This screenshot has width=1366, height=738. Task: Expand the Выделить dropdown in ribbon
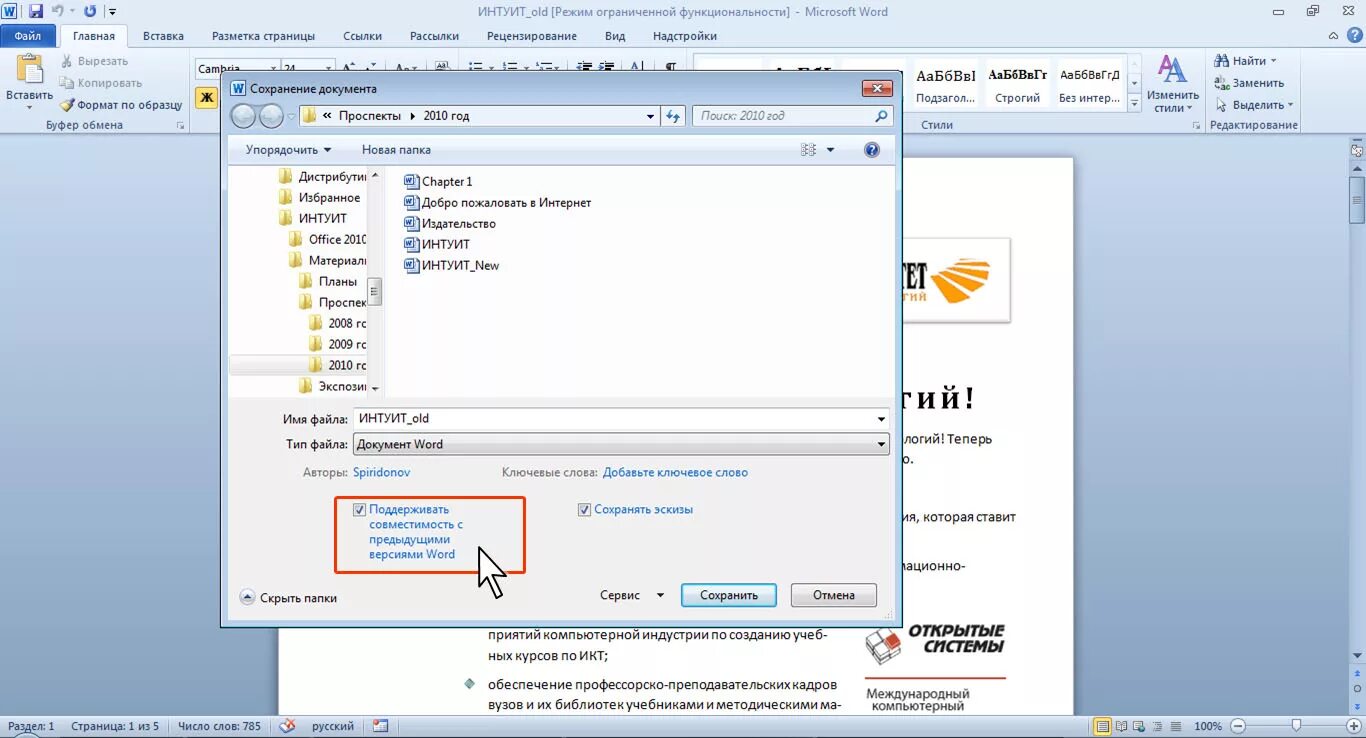pos(1290,105)
